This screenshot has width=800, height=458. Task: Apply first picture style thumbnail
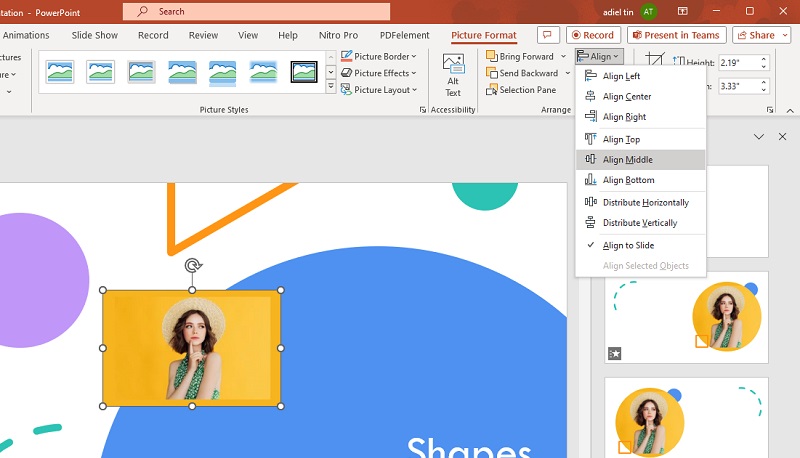(x=60, y=71)
